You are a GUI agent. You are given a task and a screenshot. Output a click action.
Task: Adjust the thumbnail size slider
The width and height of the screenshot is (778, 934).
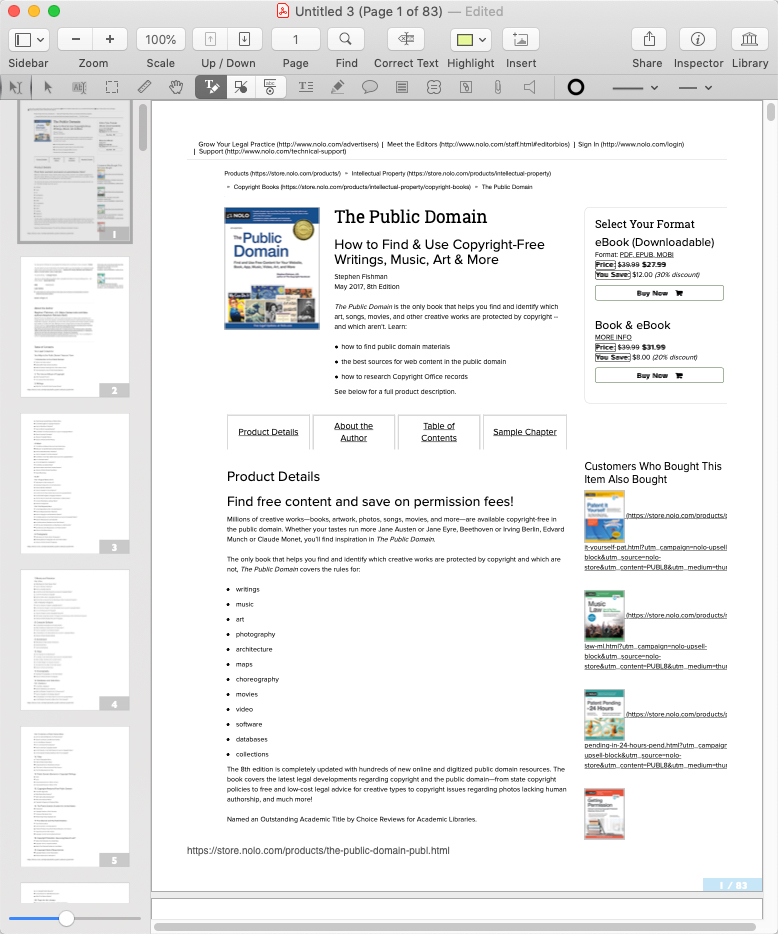(66, 919)
